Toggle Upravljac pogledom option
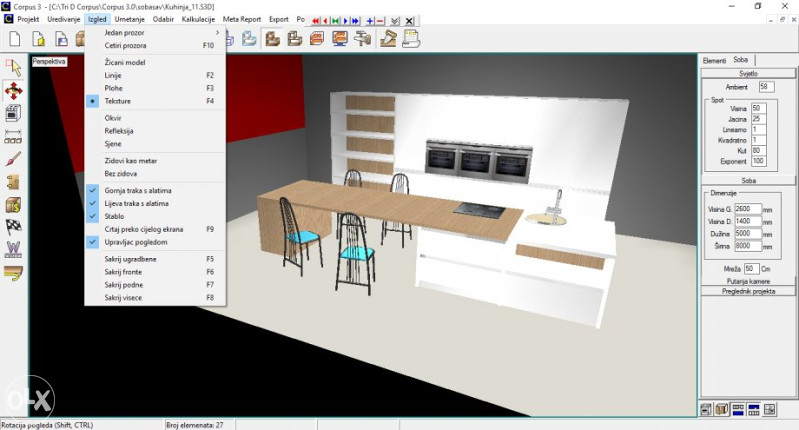 [x=155, y=242]
